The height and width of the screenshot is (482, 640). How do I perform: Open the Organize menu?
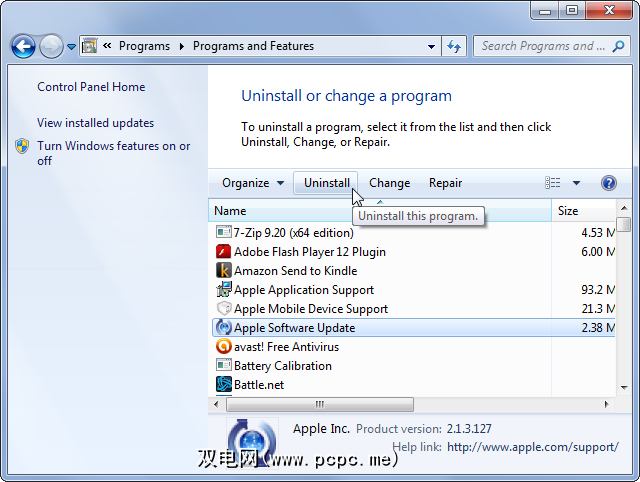253,183
